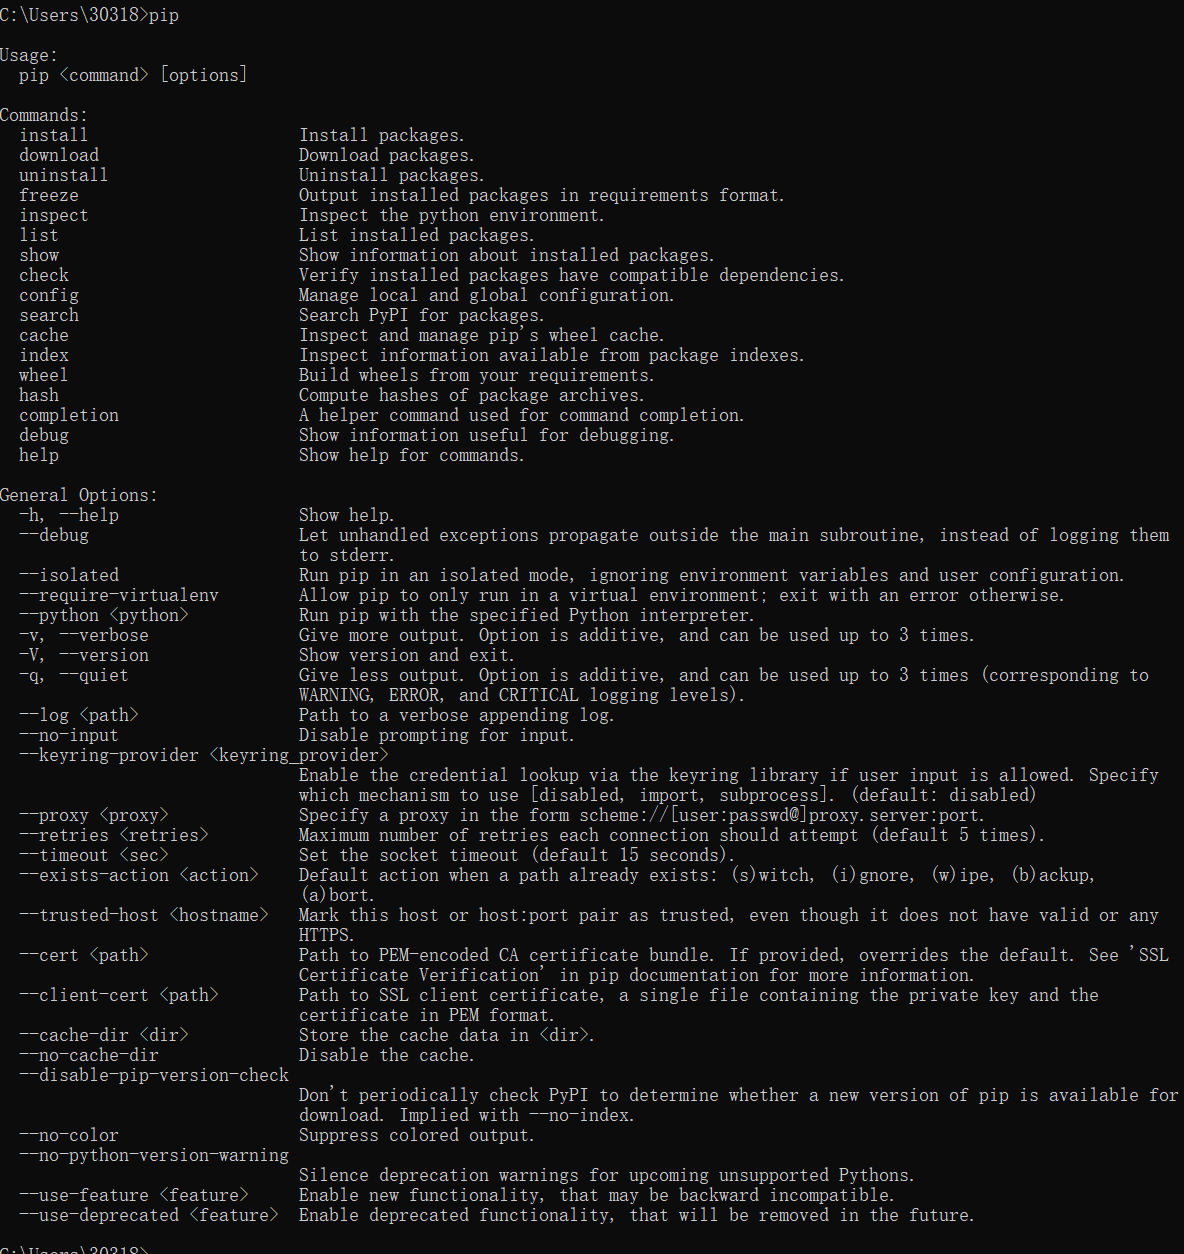Click the '--require-virtualenv' option text
The width and height of the screenshot is (1184, 1254).
tap(118, 595)
